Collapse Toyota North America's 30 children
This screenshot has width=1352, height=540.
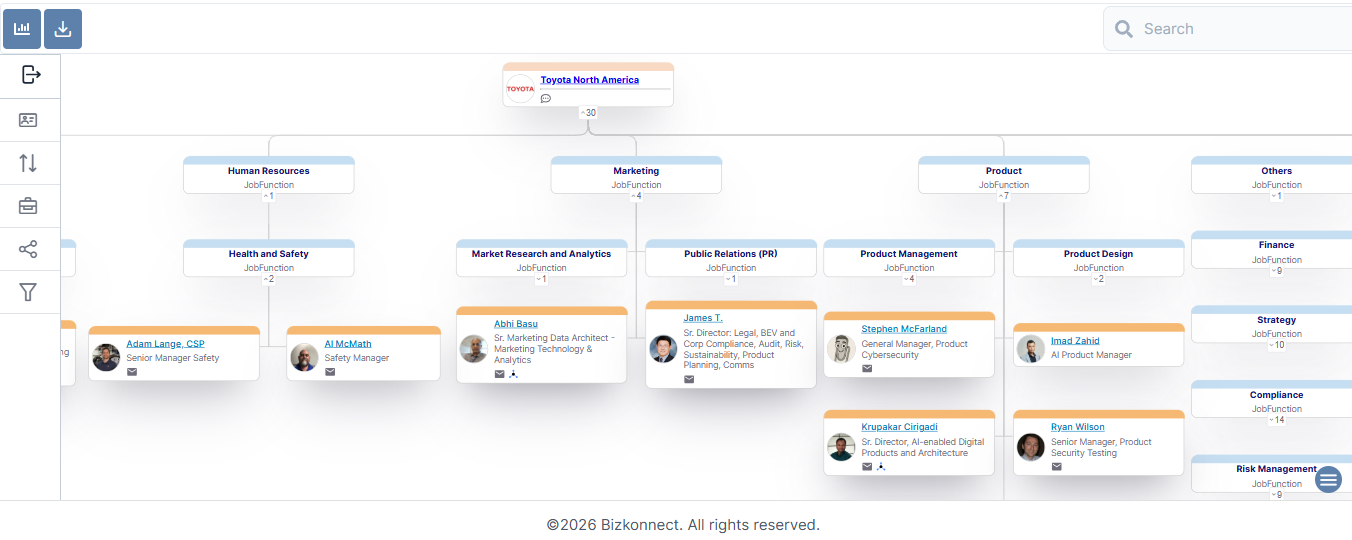[x=588, y=113]
